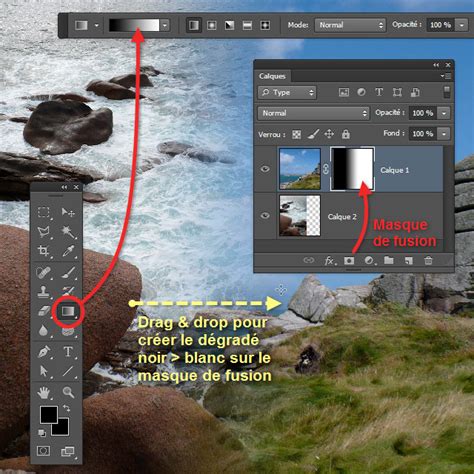Filter layers by type layers
The width and height of the screenshot is (474, 474).
(379, 92)
